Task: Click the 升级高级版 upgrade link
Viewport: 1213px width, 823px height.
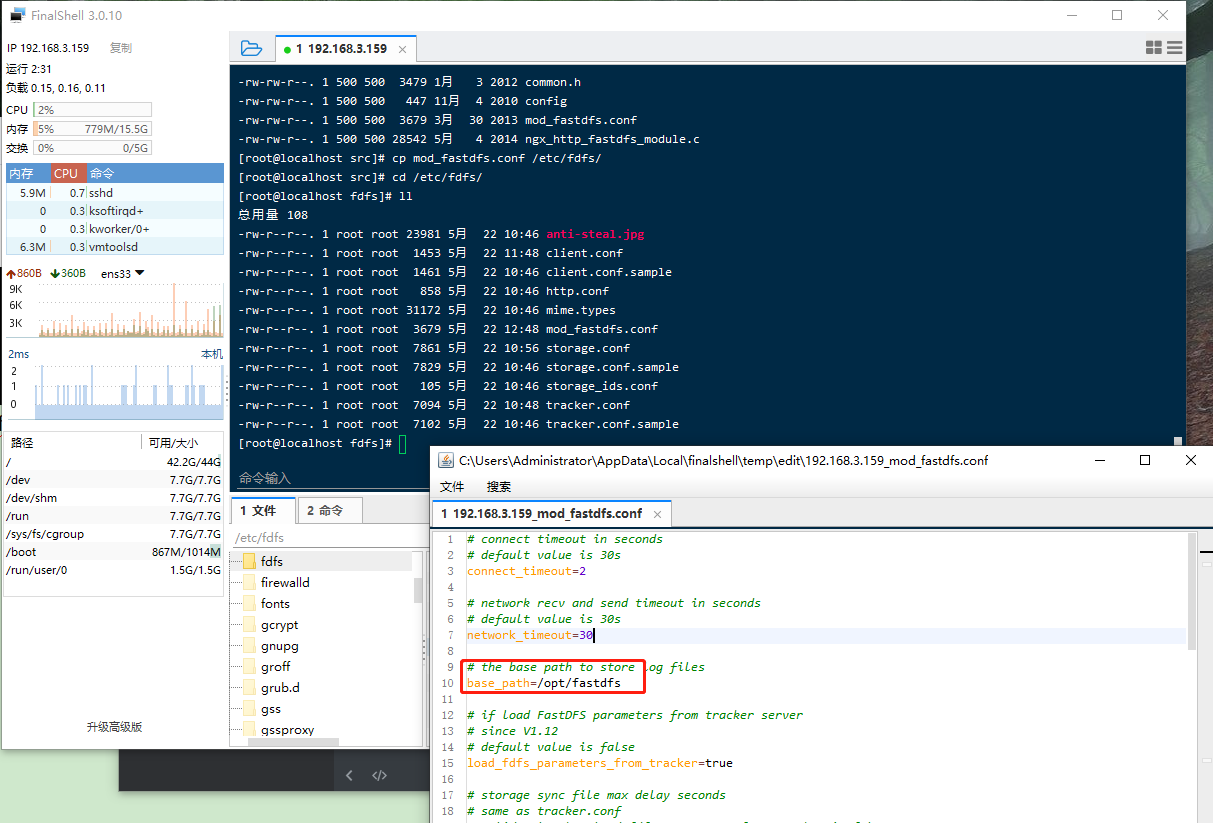Action: (x=114, y=727)
